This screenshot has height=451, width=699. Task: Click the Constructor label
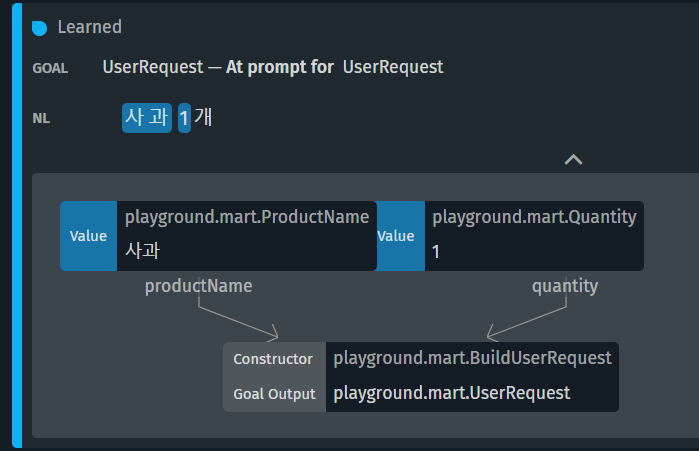point(273,359)
